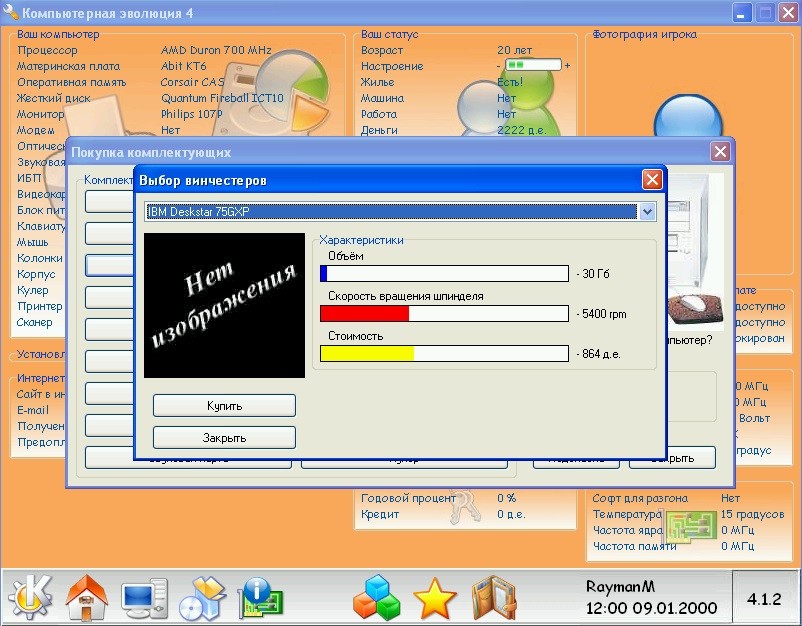The height and width of the screenshot is (626, 802).
Task: Open the KDE-style gear menu icon
Action: [x=30, y=597]
